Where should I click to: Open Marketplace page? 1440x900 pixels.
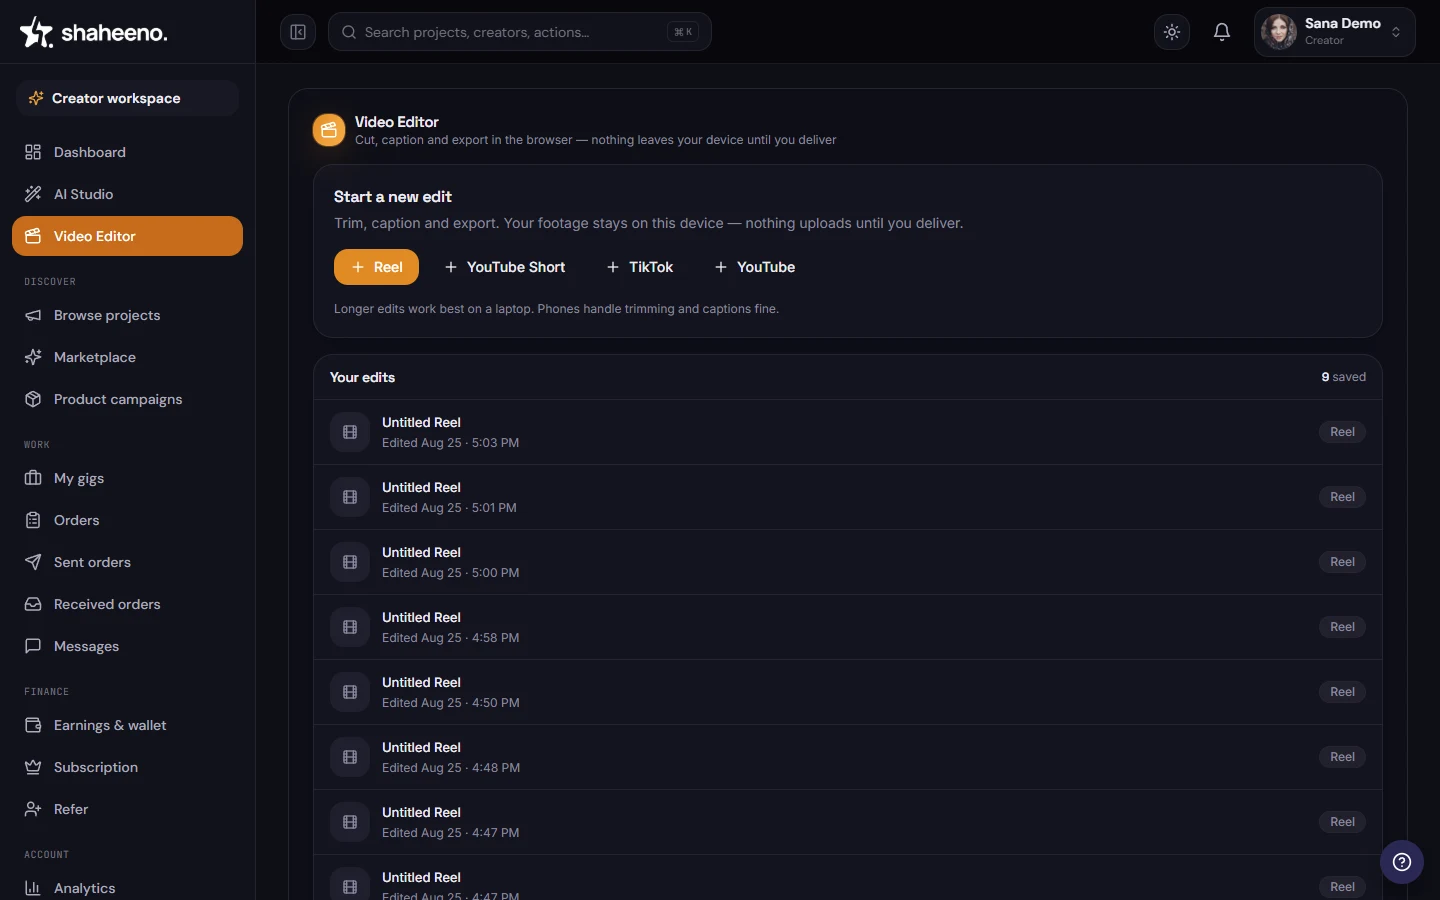tap(127, 357)
